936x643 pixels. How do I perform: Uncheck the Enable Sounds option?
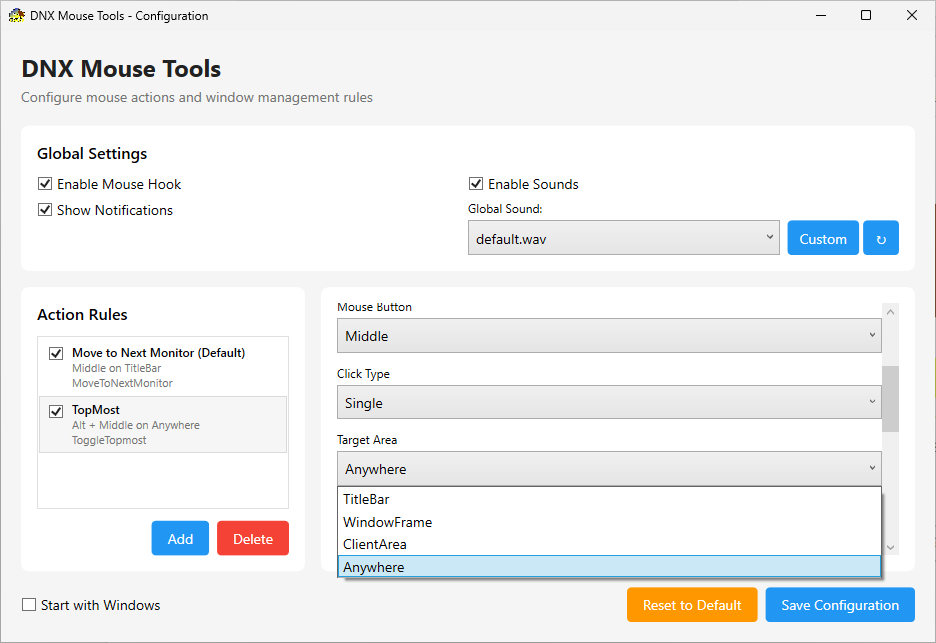476,184
